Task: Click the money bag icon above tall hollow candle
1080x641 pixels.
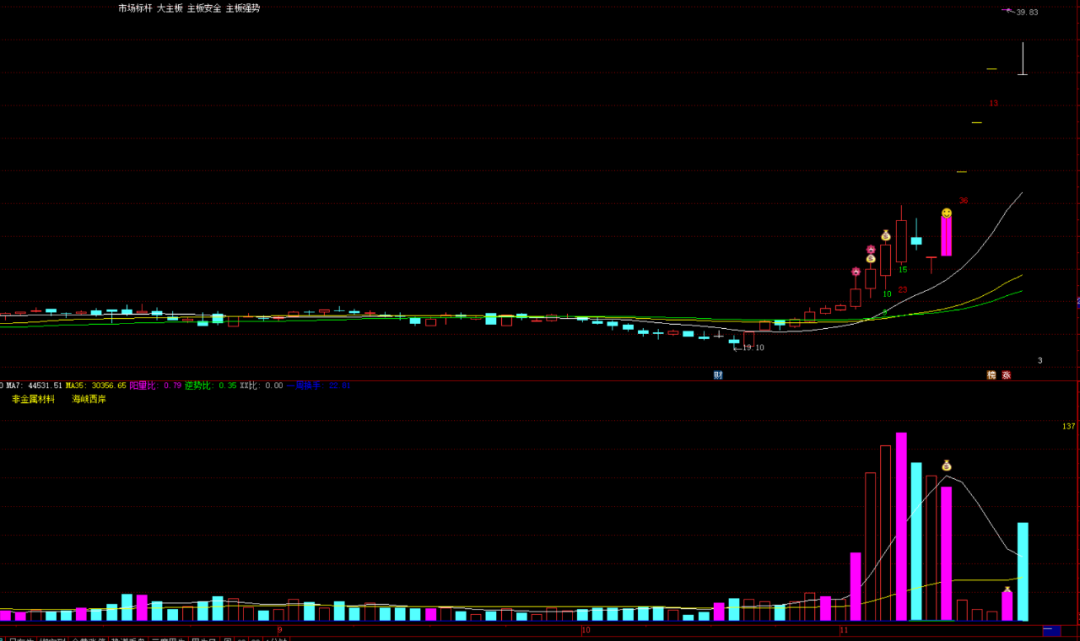Action: click(x=886, y=236)
